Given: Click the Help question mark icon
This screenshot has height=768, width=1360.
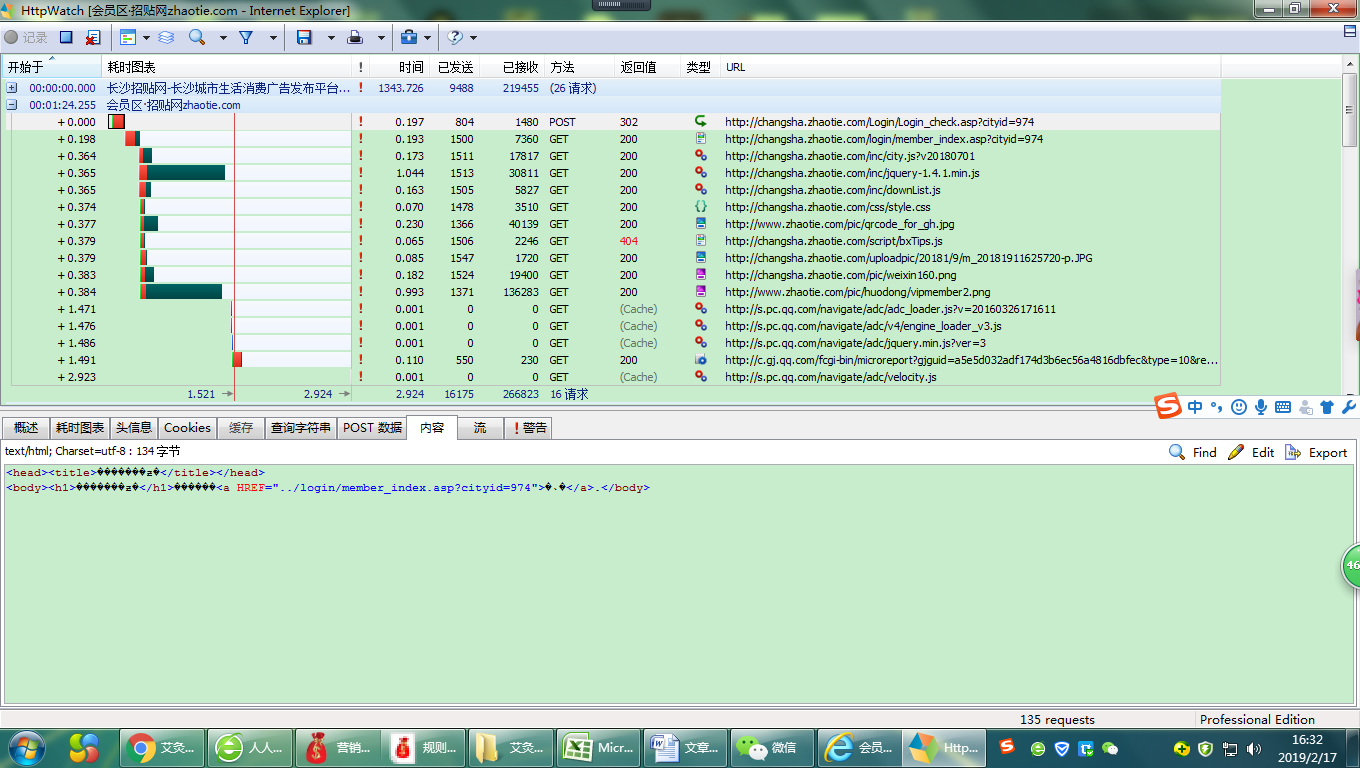Looking at the screenshot, I should pyautogui.click(x=455, y=38).
